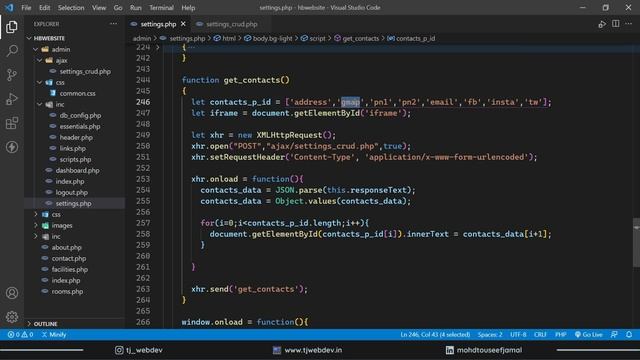Screen dimensions: 640x360
Task: Open the Run menu
Action: coord(136,8)
